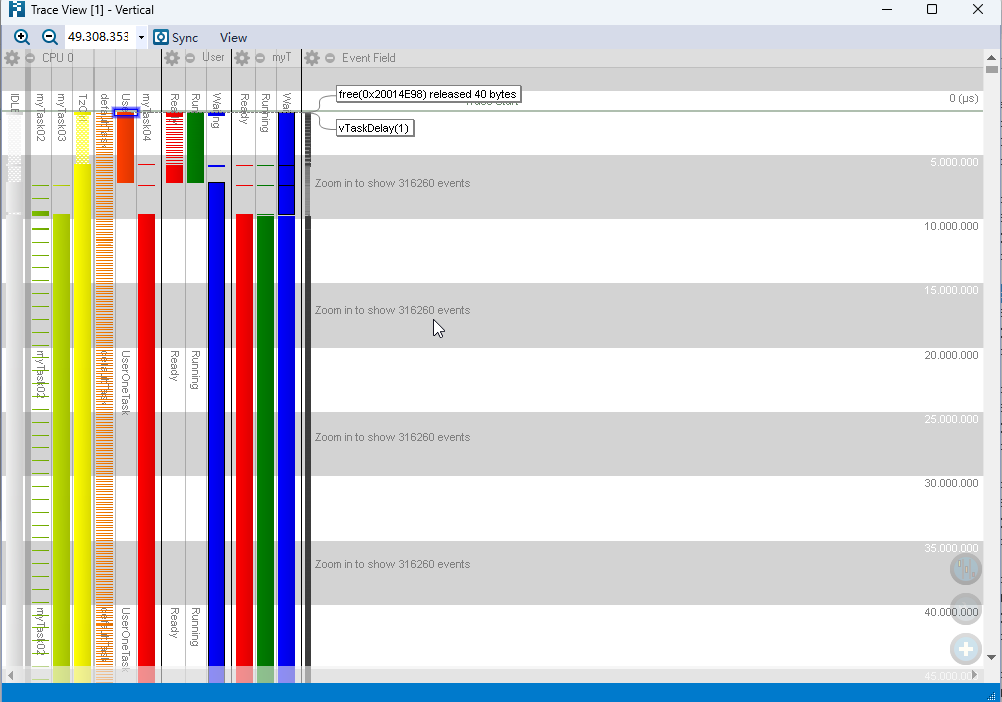Image resolution: width=1002 pixels, height=702 pixels.
Task: Click the red myT Ready state bar
Action: coord(244,447)
